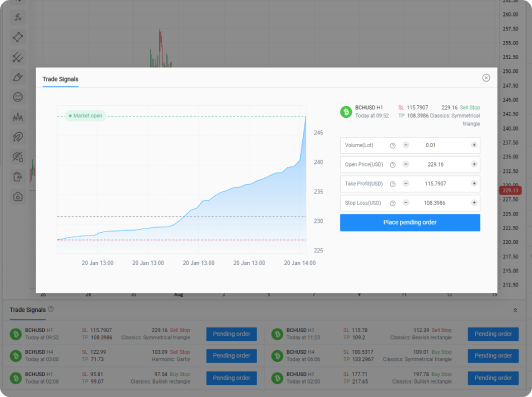Click Pending order for 197.78 Bullish rectangle signal

[493, 378]
